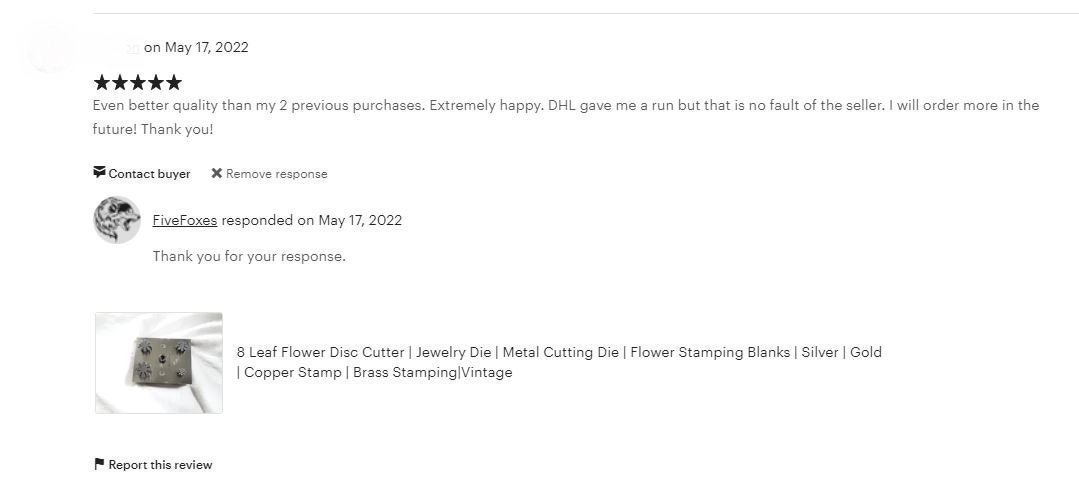
Task: Choose the Remove response text link
Action: tap(276, 174)
